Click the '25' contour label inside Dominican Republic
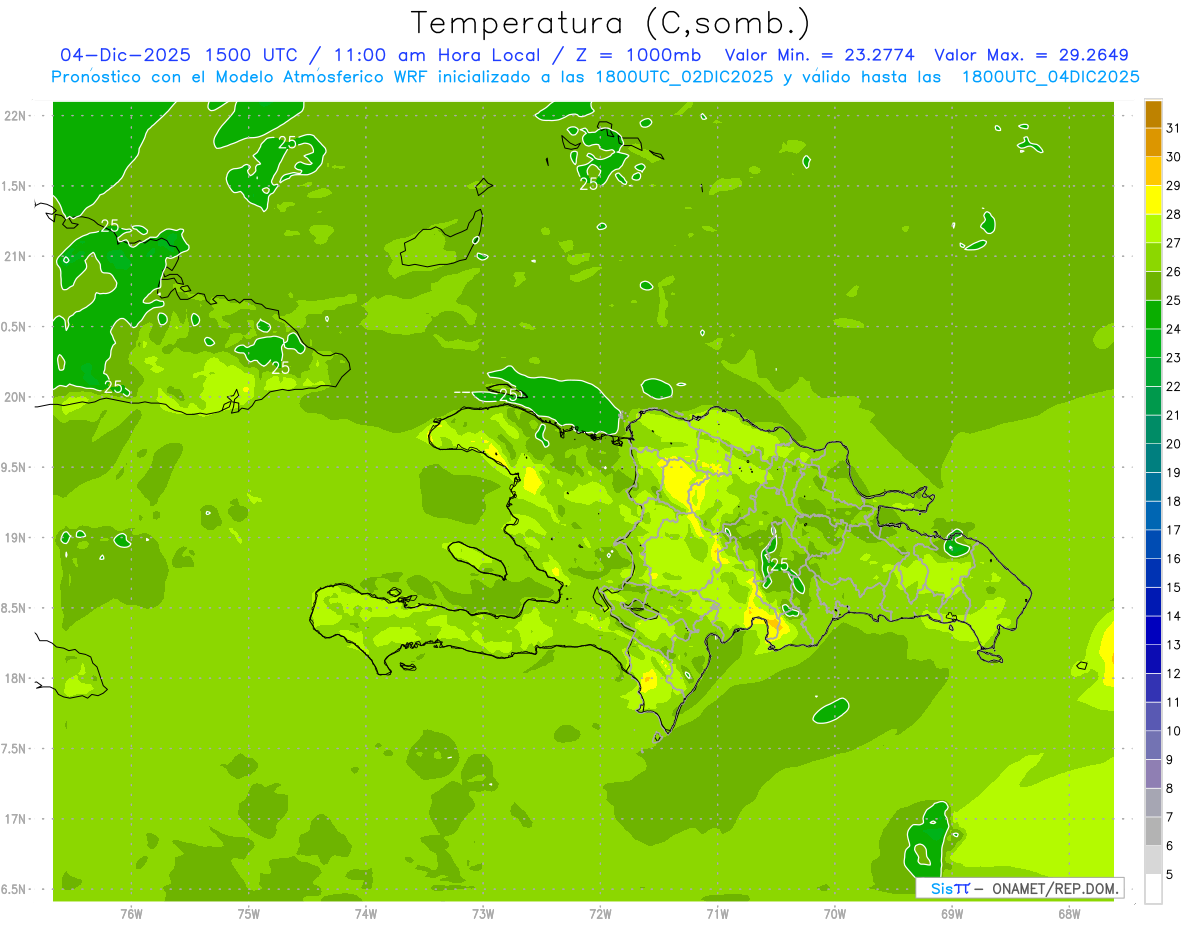 pyautogui.click(x=781, y=565)
